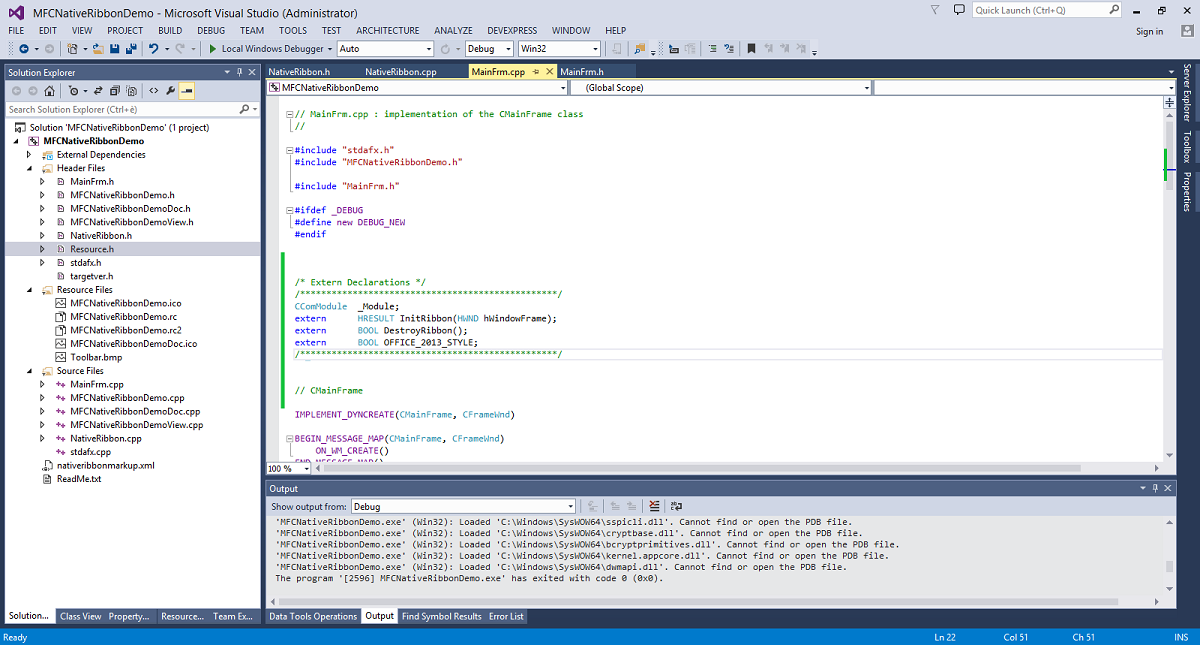The image size is (1200, 645).
Task: Open the Server Explorer side tab
Action: click(x=1187, y=93)
